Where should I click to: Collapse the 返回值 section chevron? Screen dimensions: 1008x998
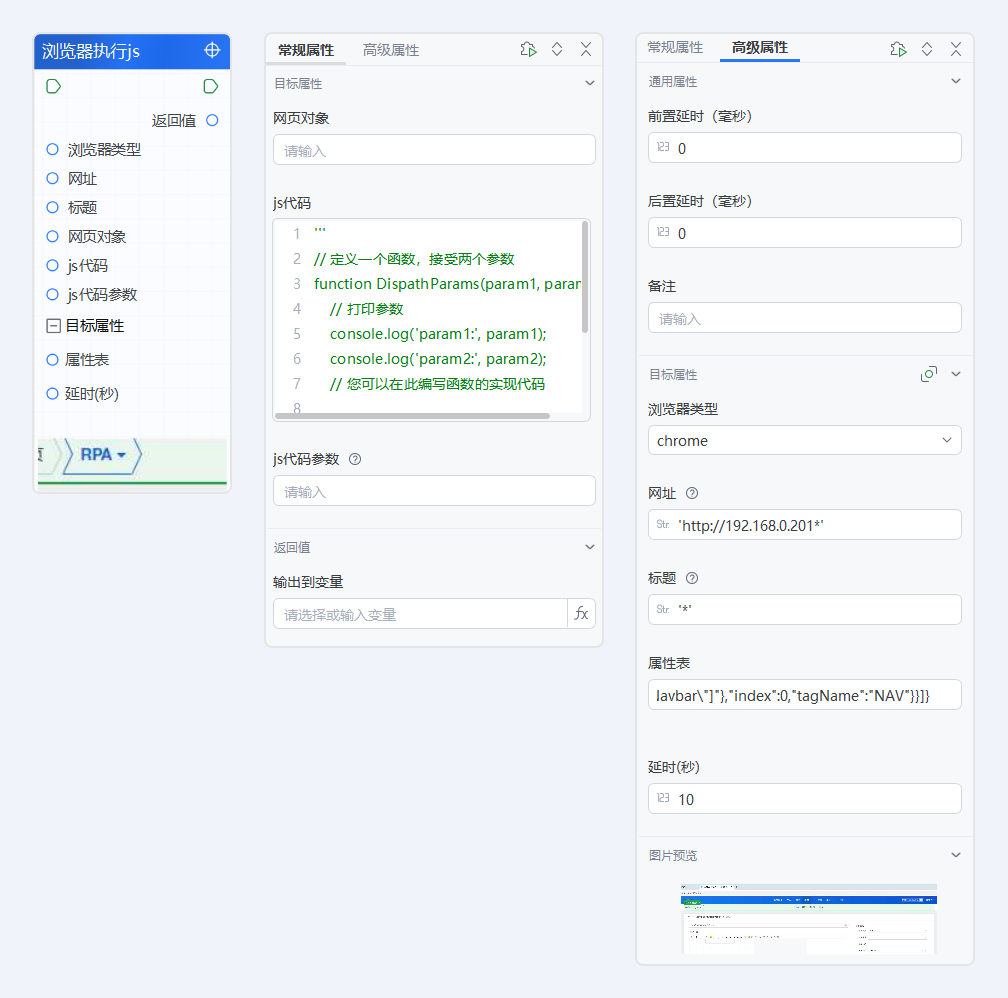coord(589,546)
